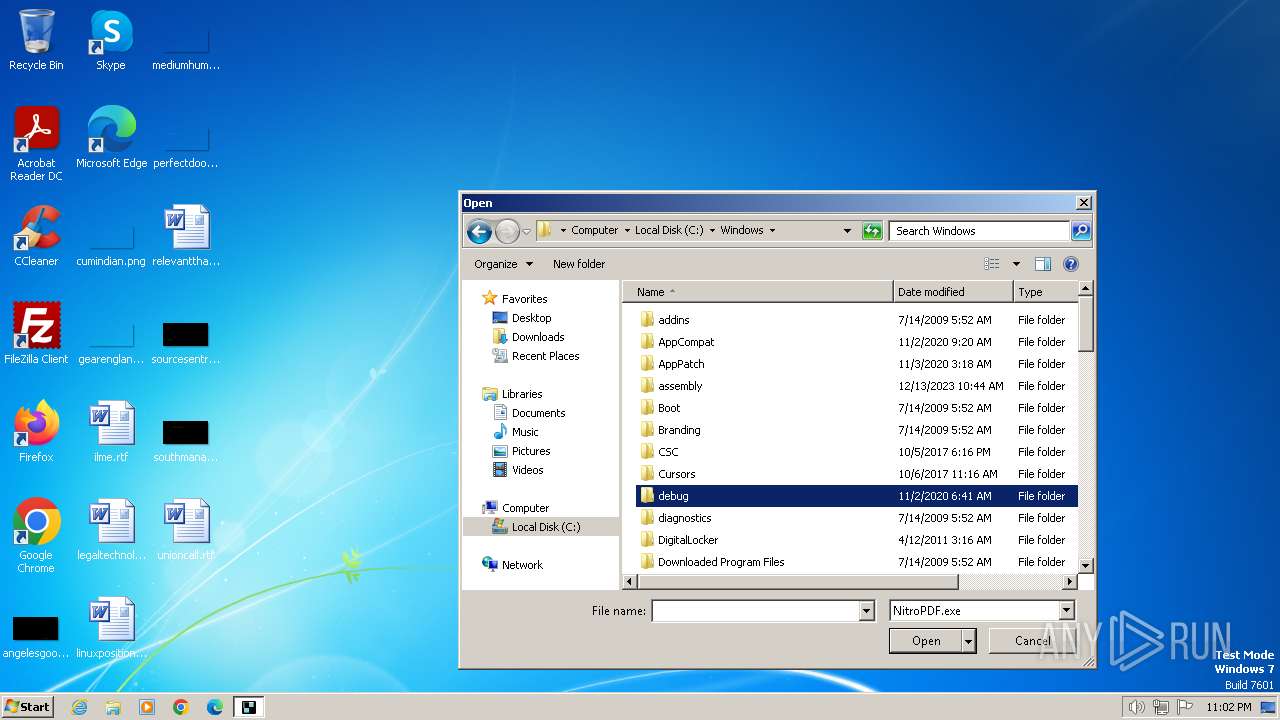Click the horizontal scrollbar right arrow
The image size is (1280, 720).
click(1070, 582)
